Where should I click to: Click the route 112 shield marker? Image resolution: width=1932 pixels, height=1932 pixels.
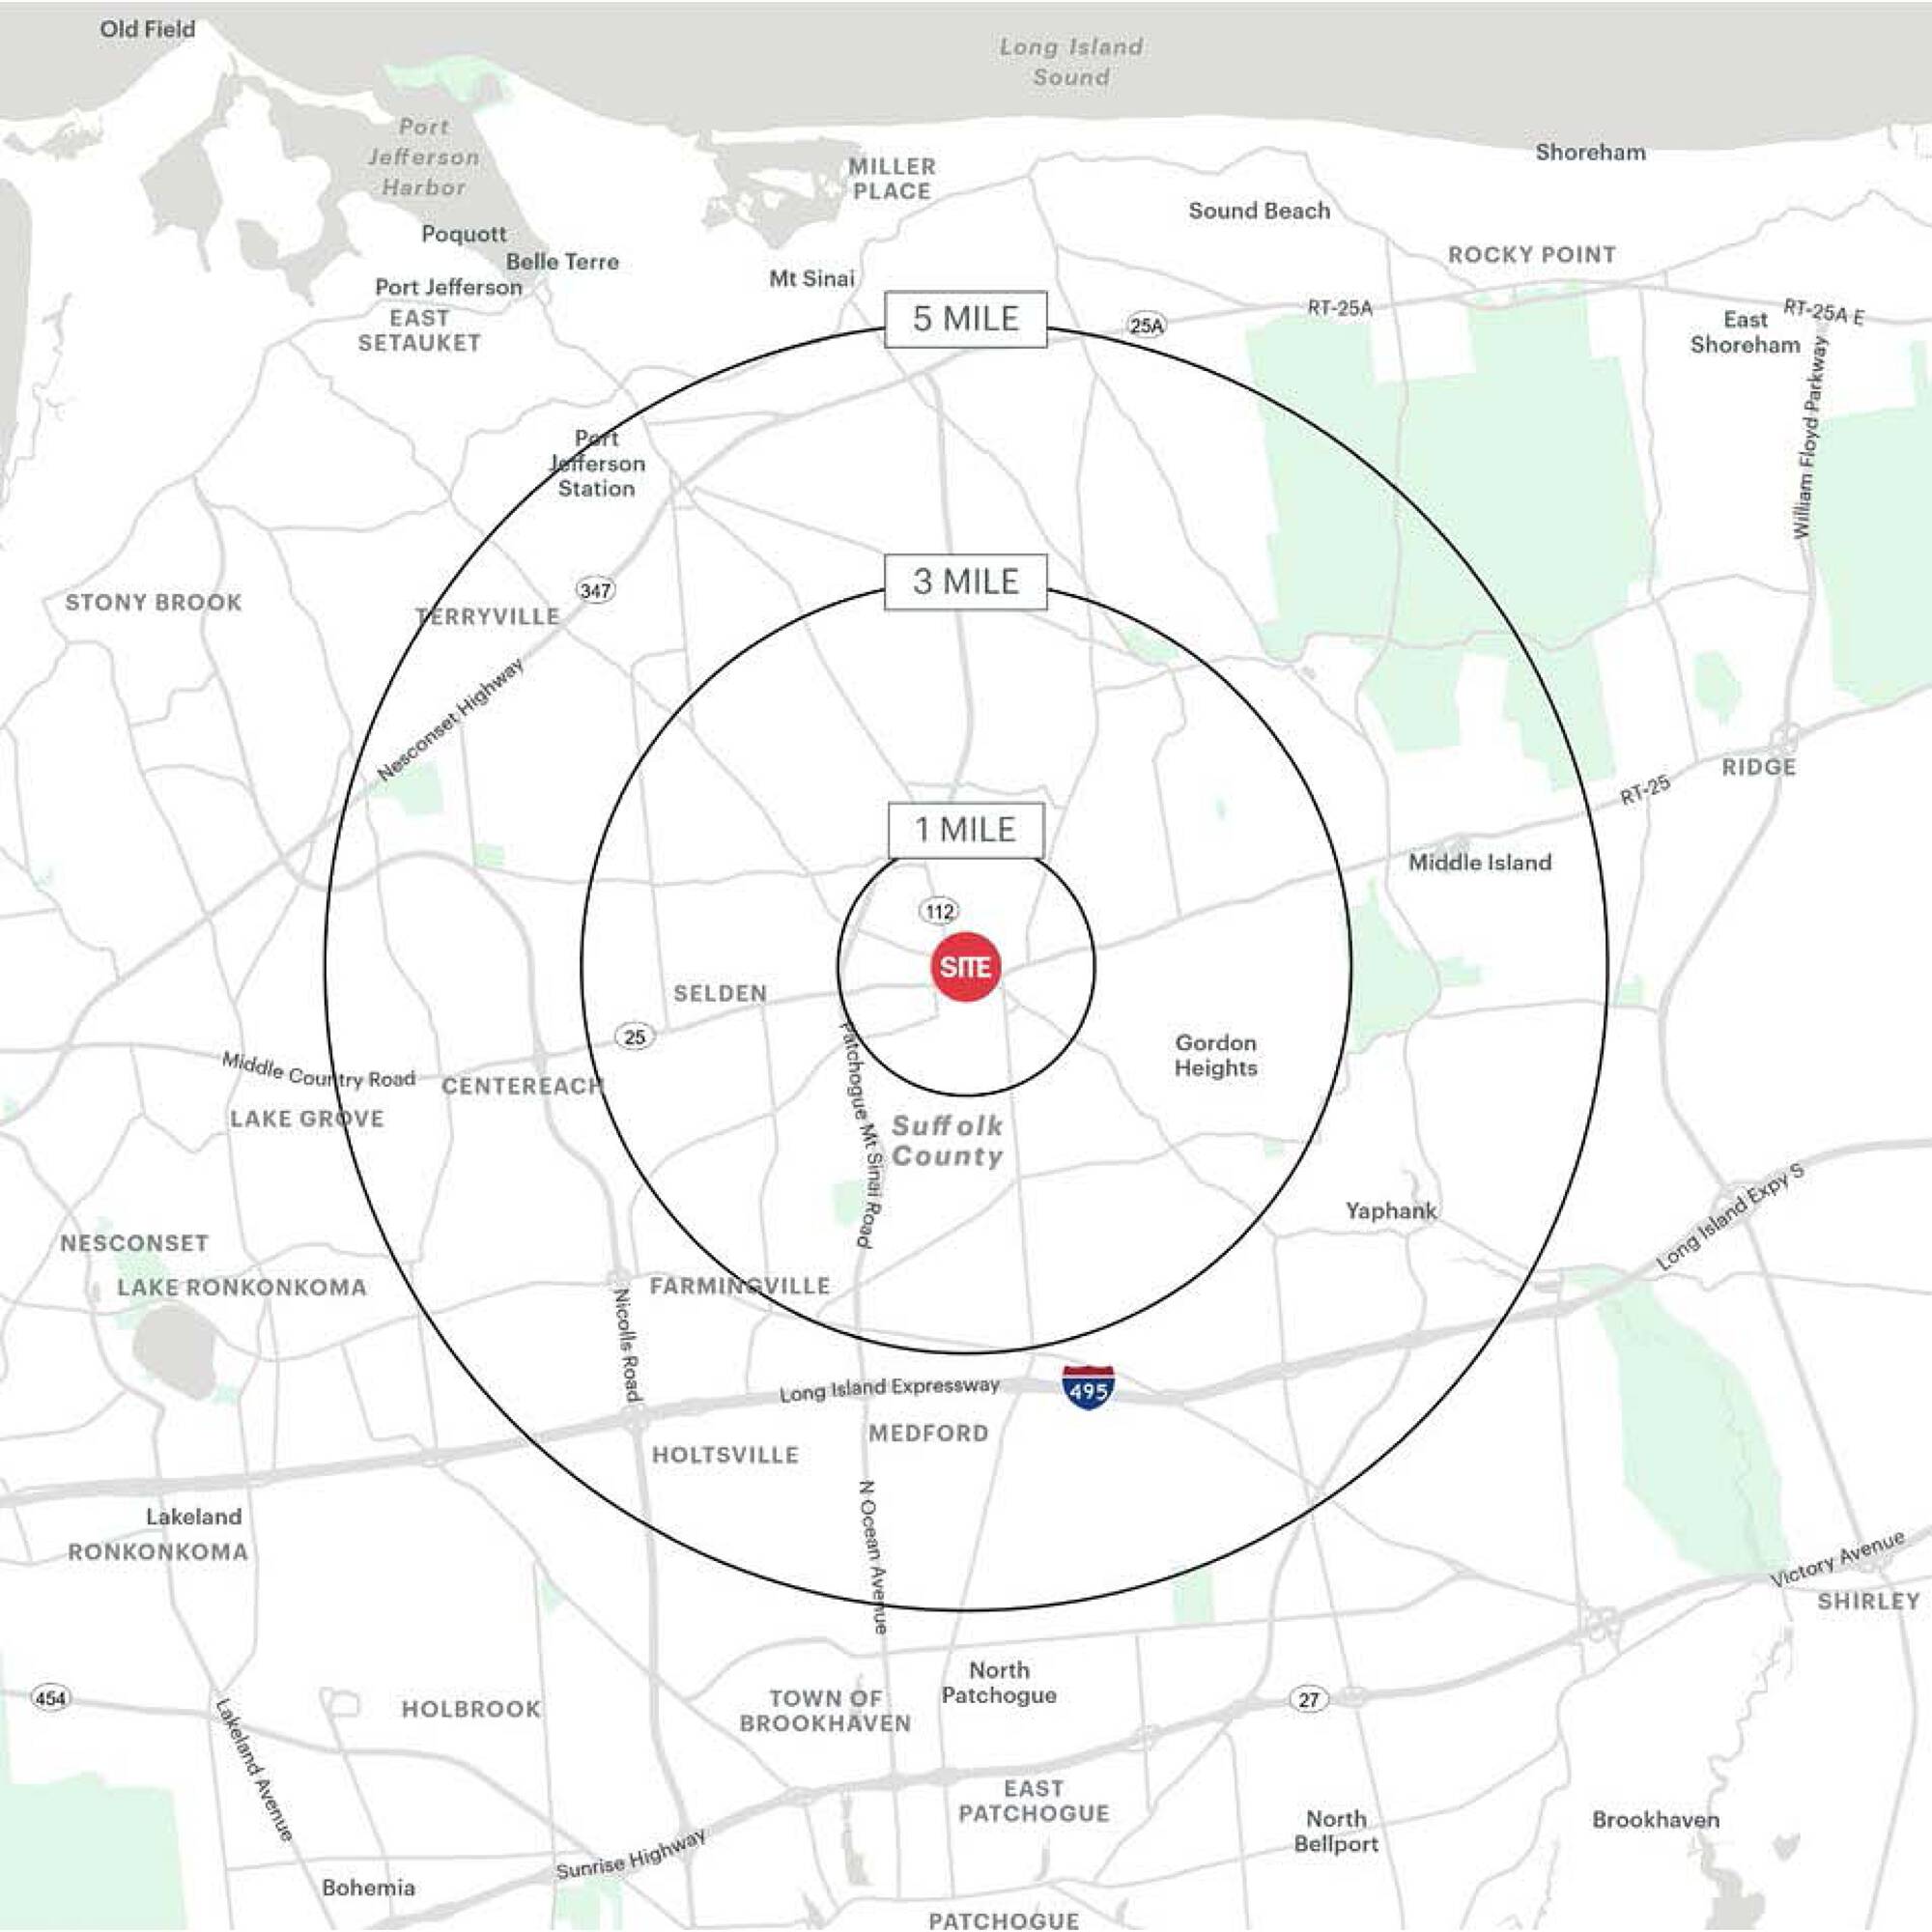pyautogui.click(x=938, y=911)
